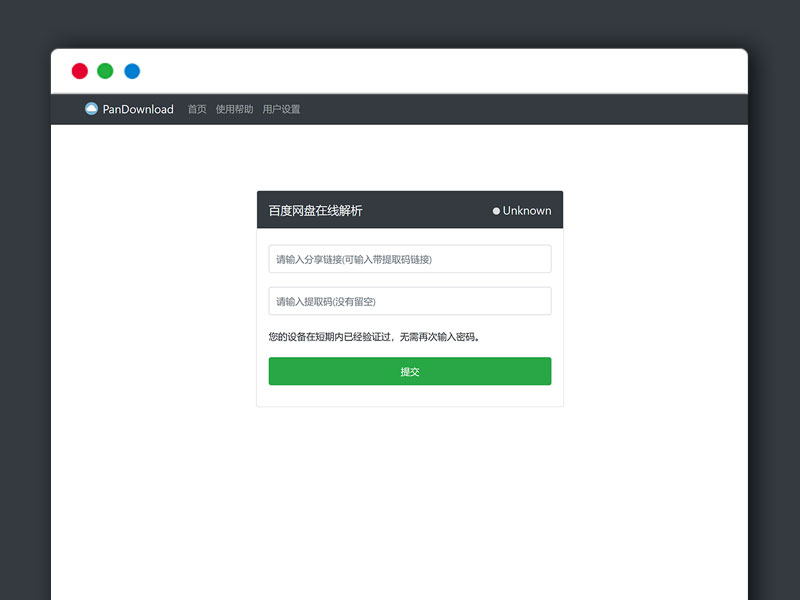
Task: Click the share link input field
Action: coord(410,258)
